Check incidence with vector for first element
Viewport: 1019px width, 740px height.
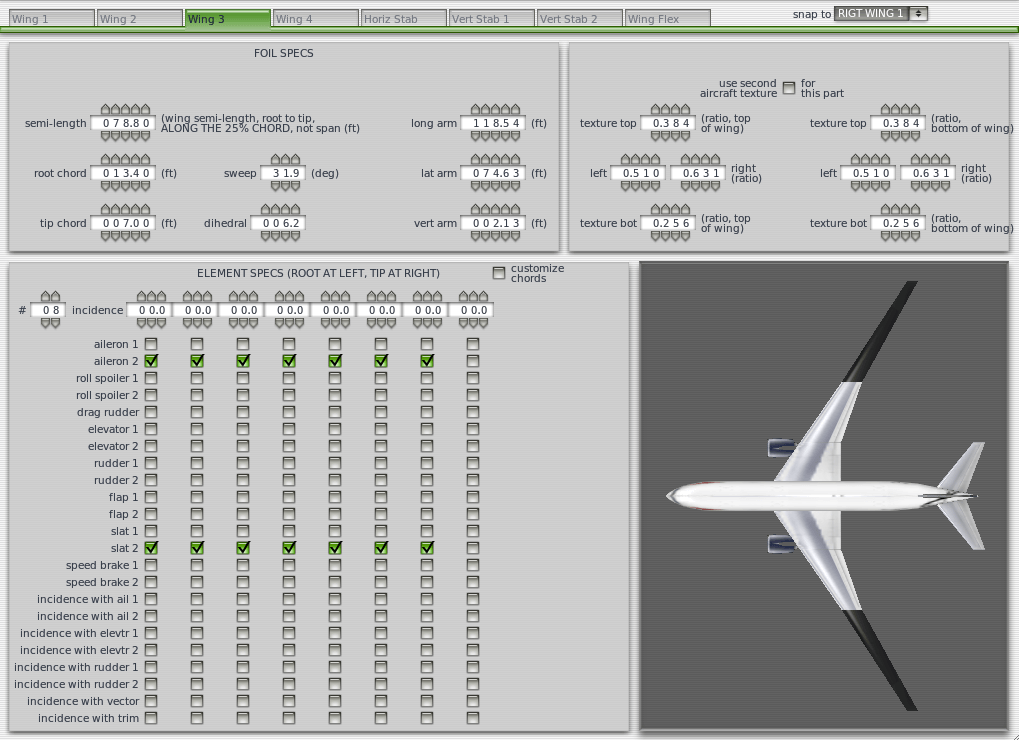tap(151, 701)
